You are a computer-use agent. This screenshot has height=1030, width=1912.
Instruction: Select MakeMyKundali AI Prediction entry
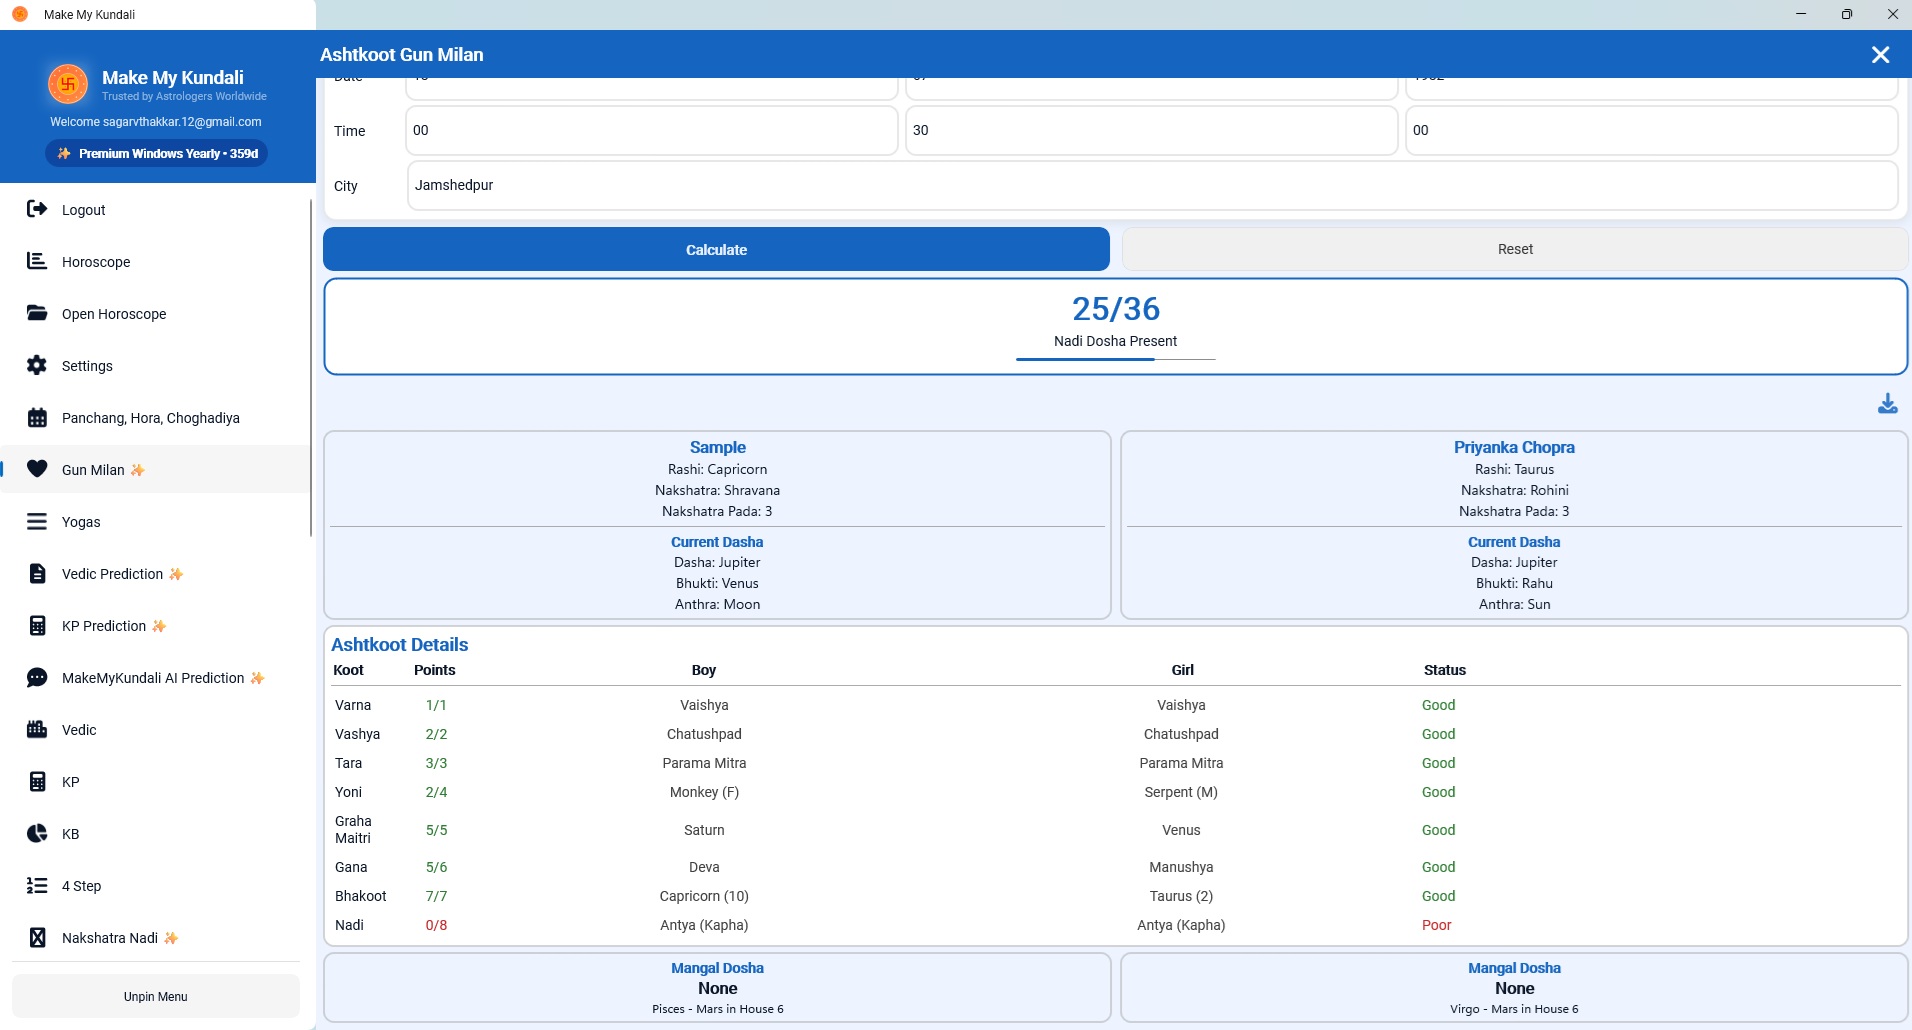tap(155, 677)
